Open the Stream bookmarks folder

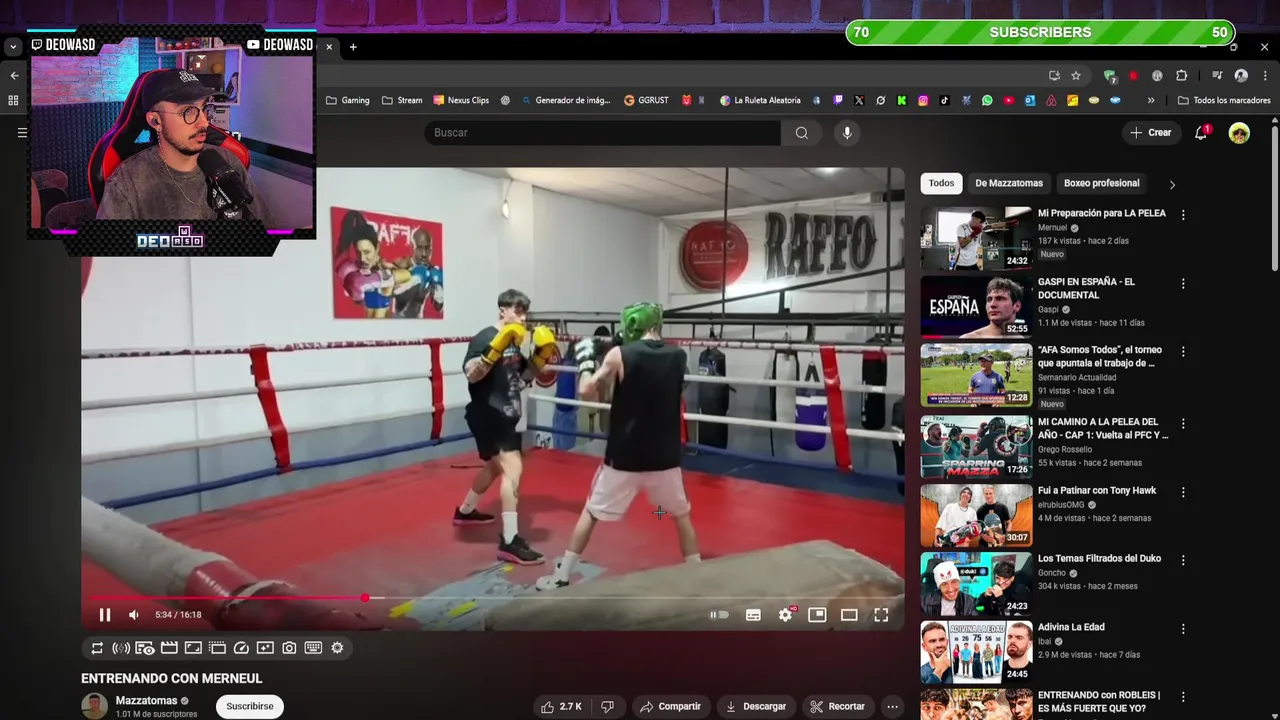(402, 100)
